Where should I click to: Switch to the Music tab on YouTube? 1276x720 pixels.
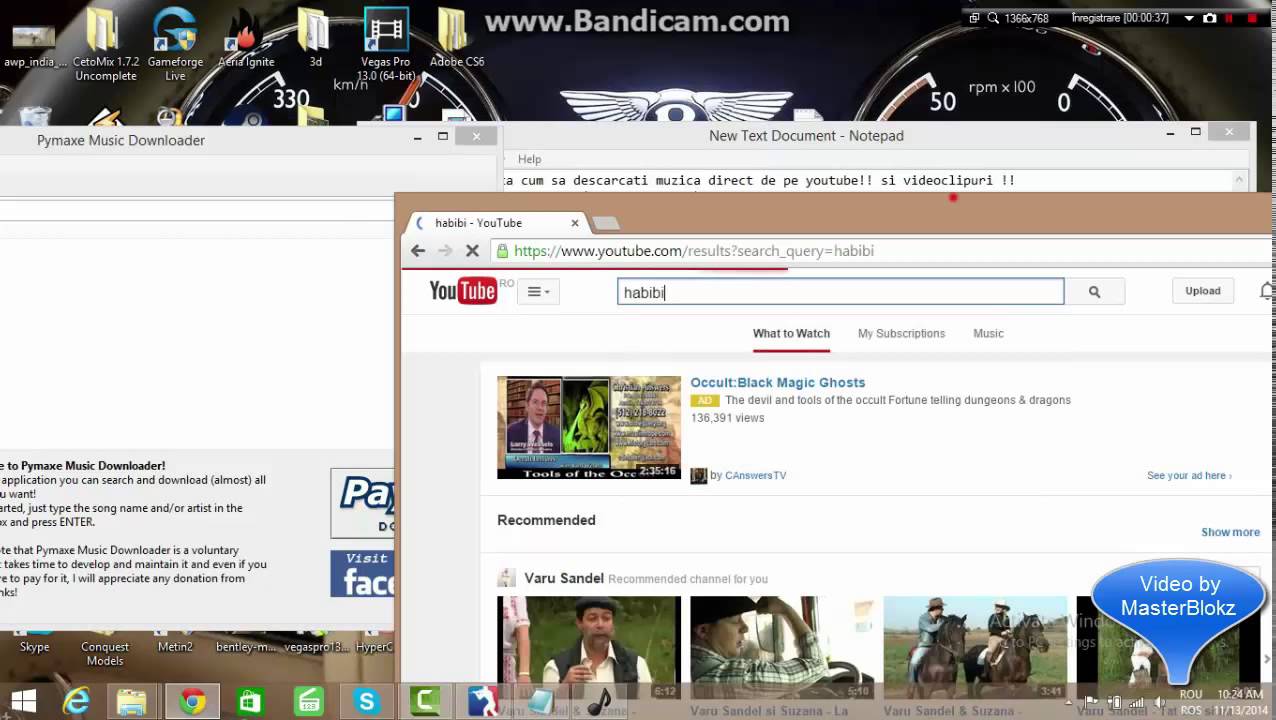click(x=988, y=334)
